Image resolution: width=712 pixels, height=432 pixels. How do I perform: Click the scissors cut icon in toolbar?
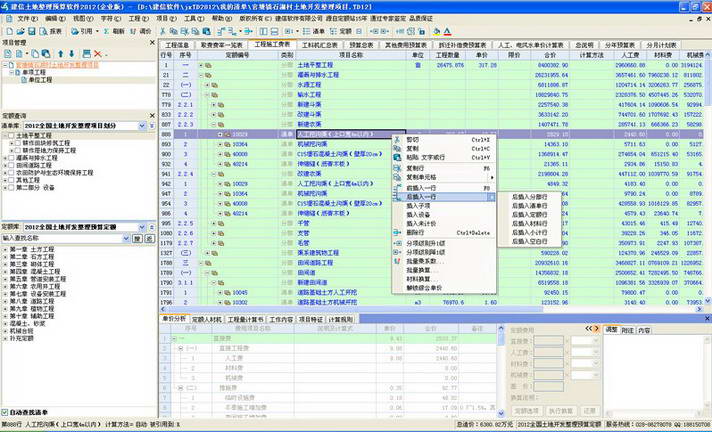tap(163, 31)
